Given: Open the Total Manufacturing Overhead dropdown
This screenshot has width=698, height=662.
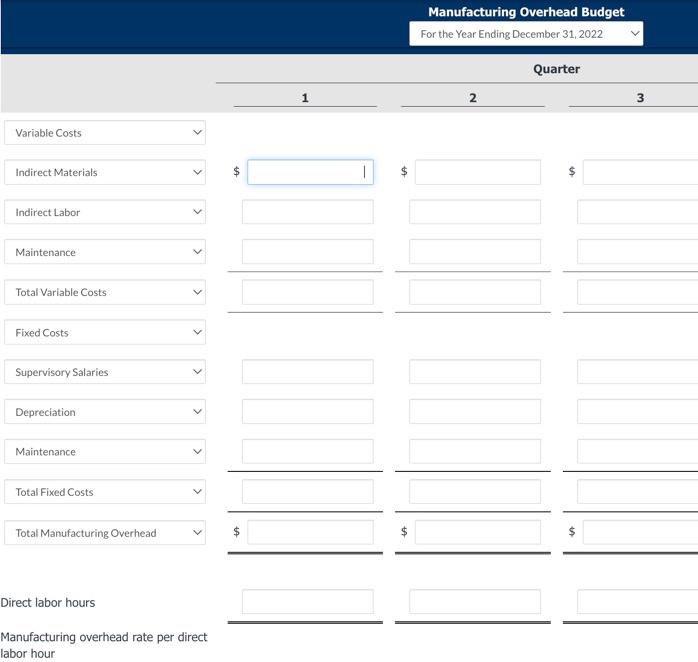Looking at the screenshot, I should pos(105,532).
